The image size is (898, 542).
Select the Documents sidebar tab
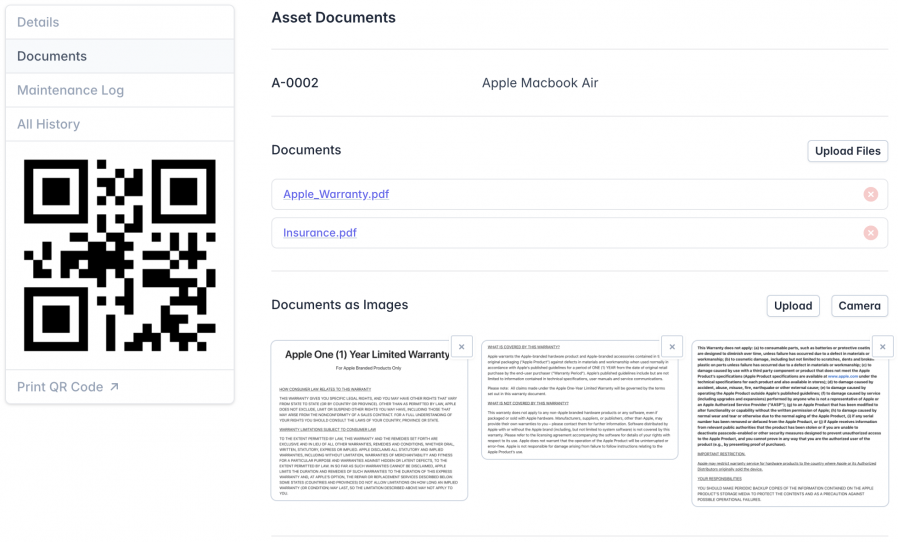120,56
